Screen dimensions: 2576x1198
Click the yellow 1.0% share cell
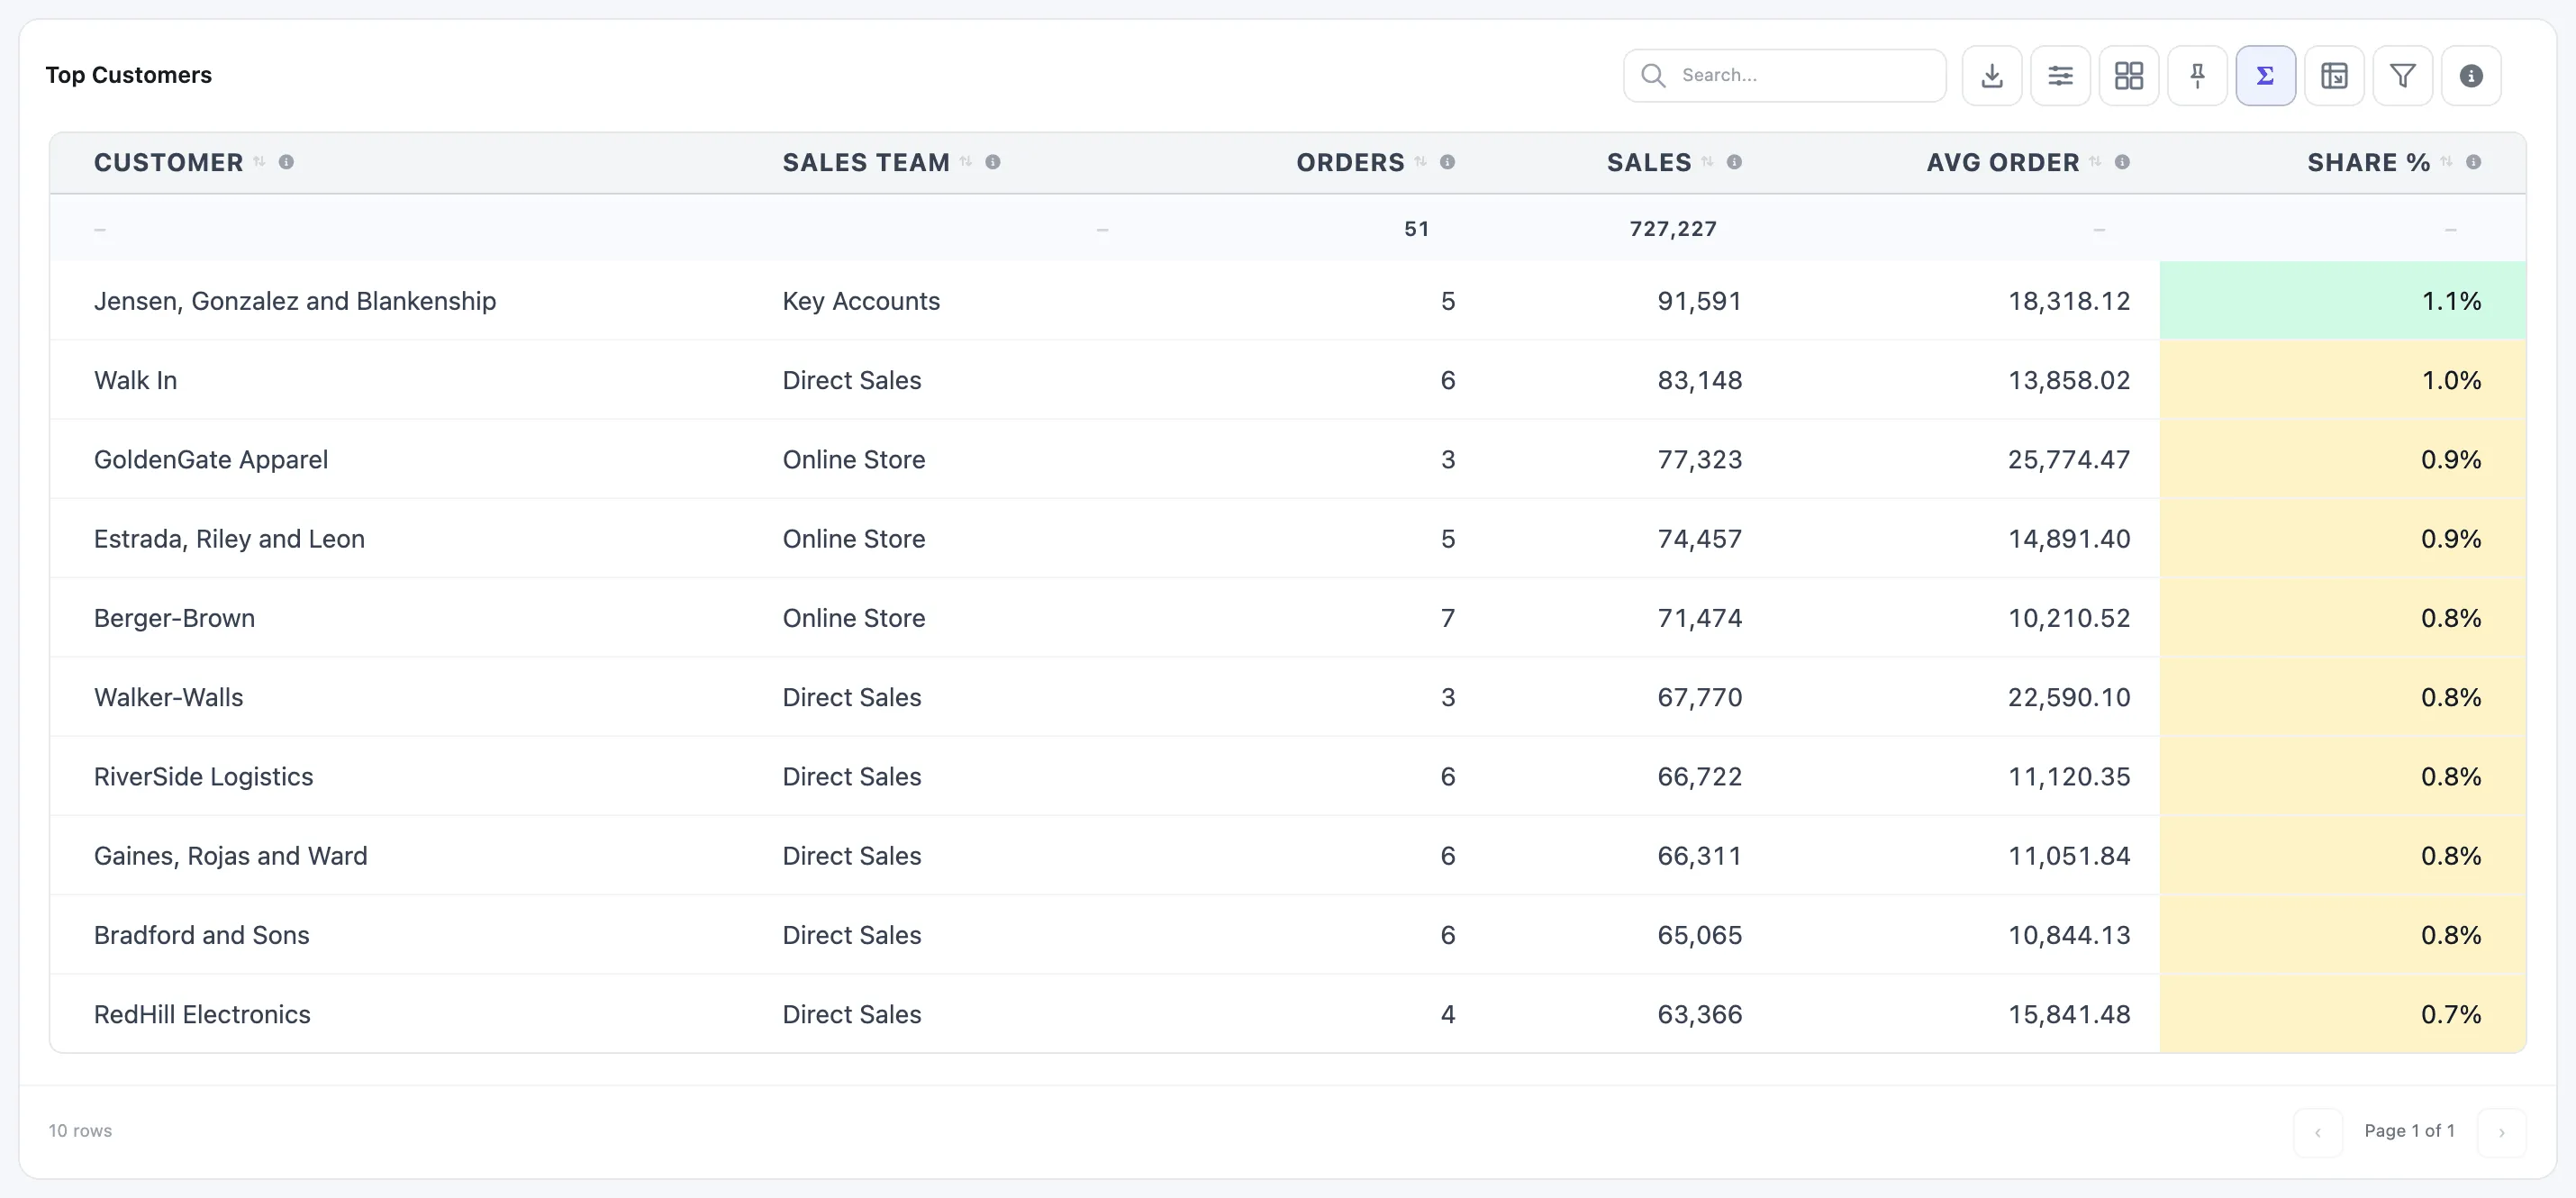[2342, 380]
